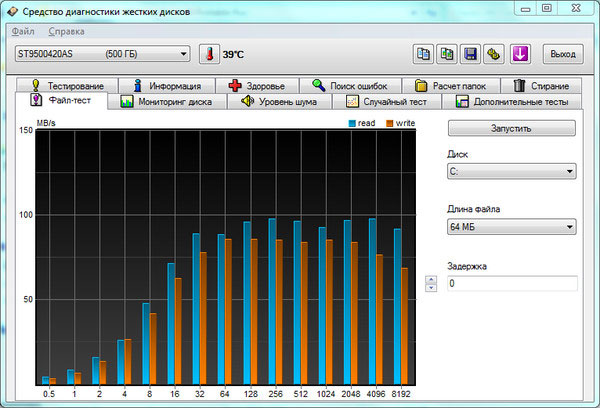Switch to the Случайный тест tab
Screen dimensions: 600x408
click(x=386, y=102)
